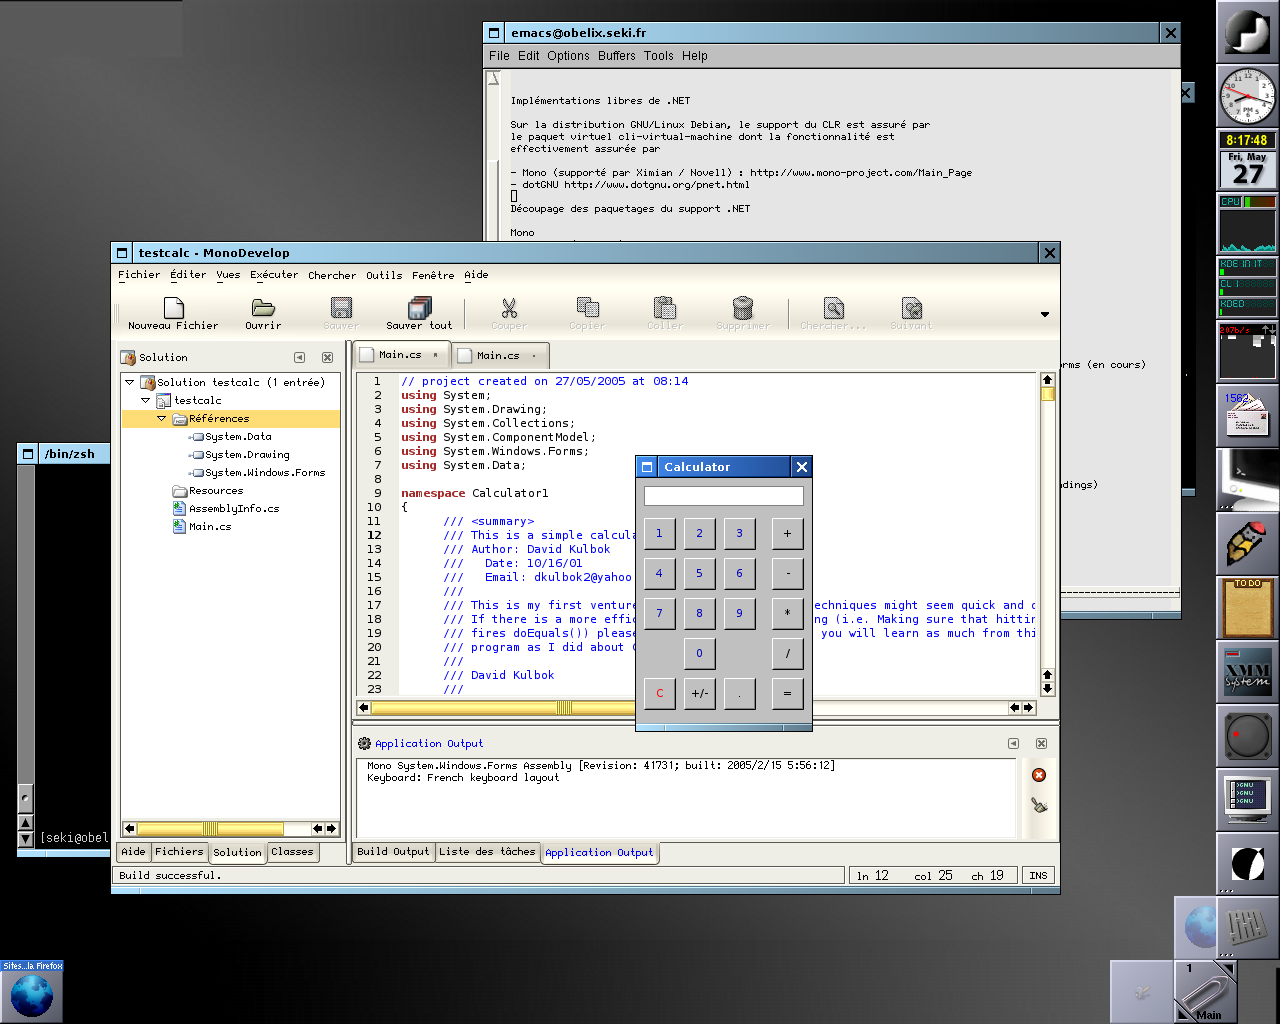Click Calculator equals button
Viewport: 1280px width, 1024px height.
point(787,693)
